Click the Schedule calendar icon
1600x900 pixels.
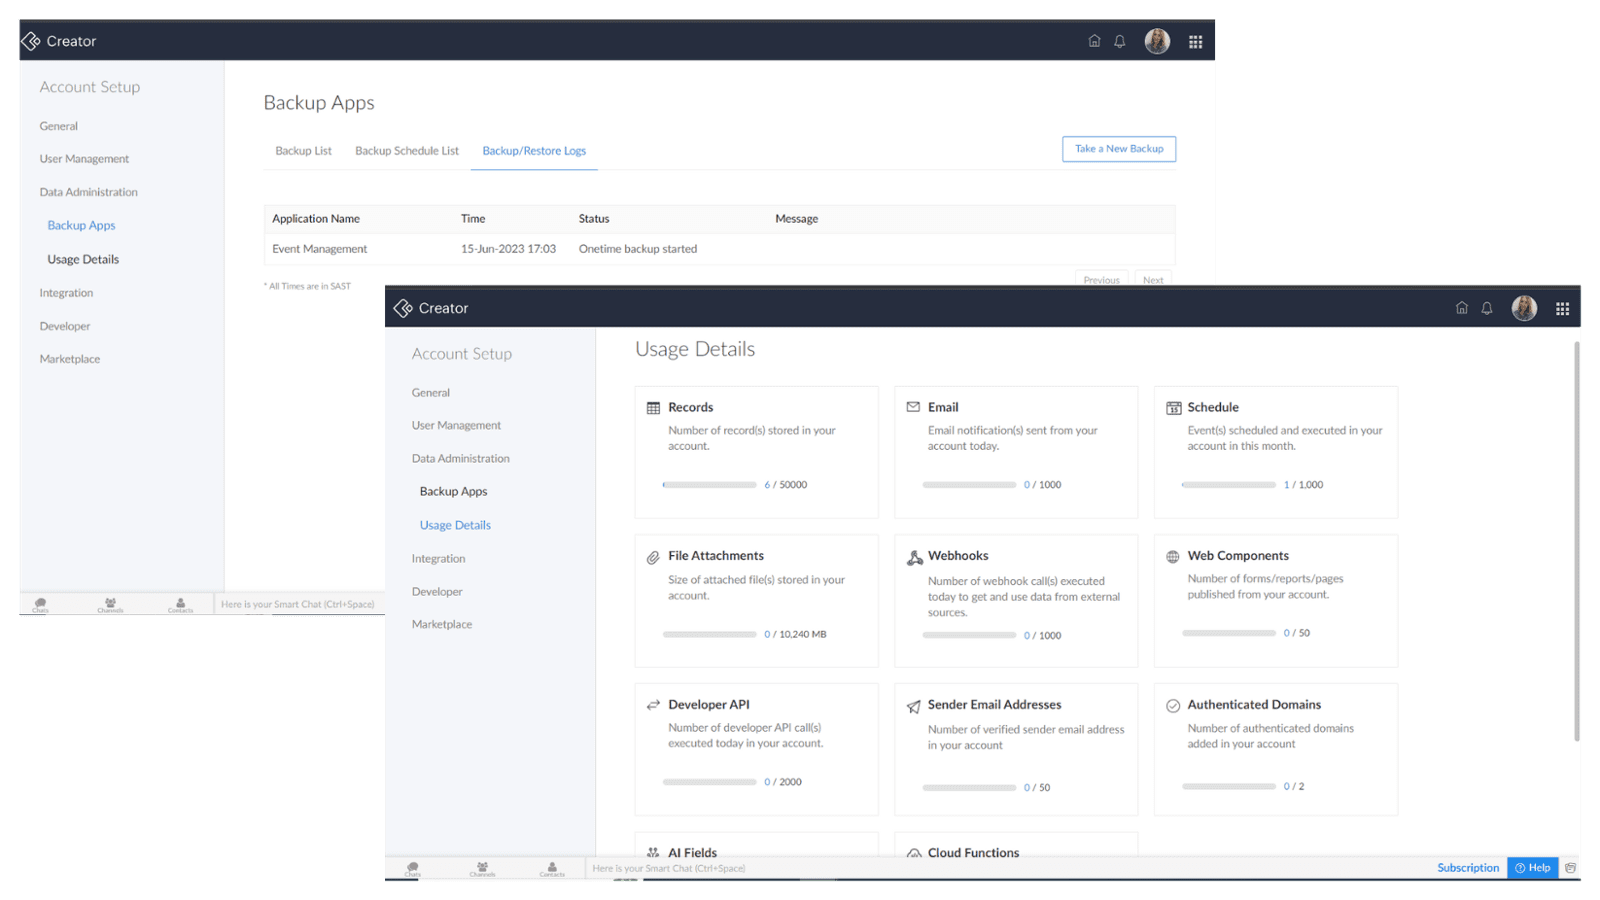[x=1173, y=408]
